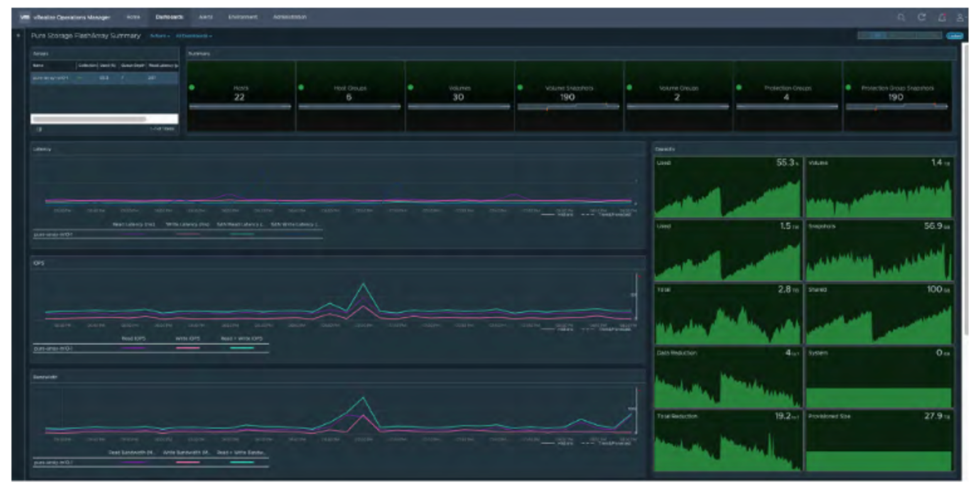Toggle Write Latency series pink swatch
The height and width of the screenshot is (488, 975).
(188, 234)
